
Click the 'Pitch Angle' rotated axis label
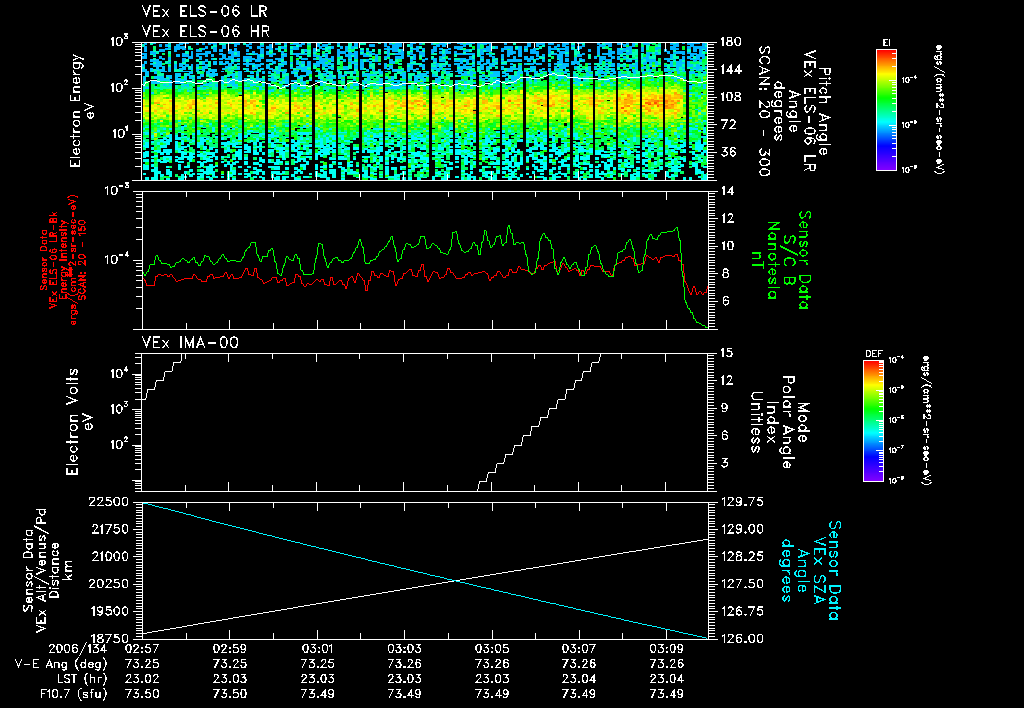point(824,111)
